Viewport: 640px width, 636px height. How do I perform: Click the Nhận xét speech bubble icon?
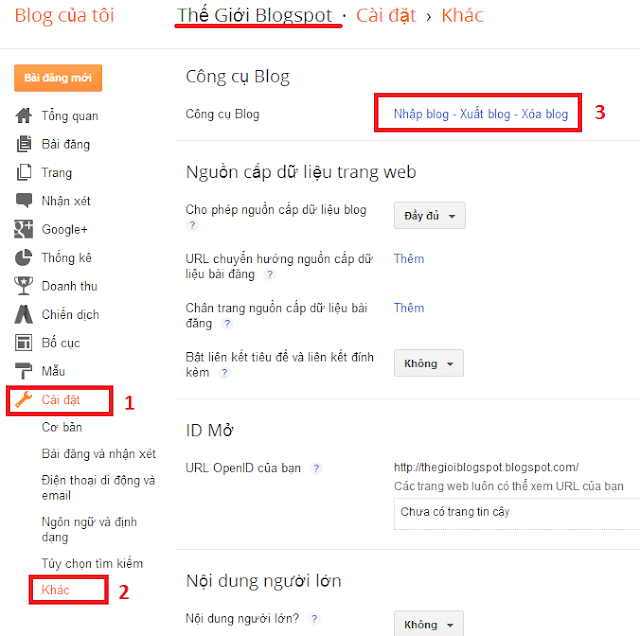(x=24, y=200)
